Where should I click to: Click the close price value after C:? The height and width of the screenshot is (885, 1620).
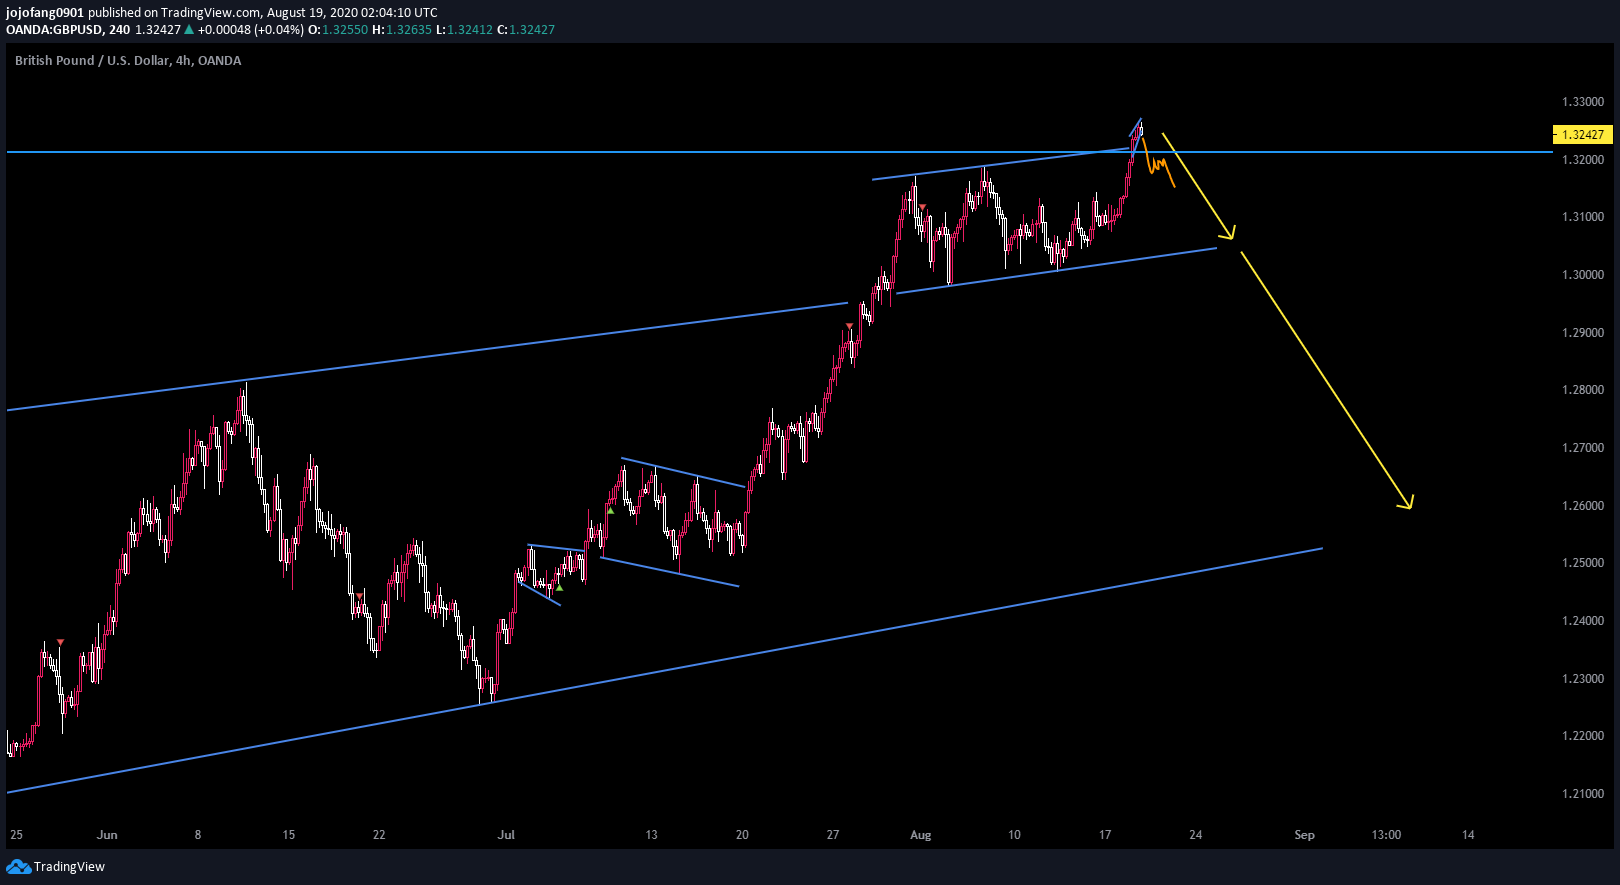tap(532, 30)
